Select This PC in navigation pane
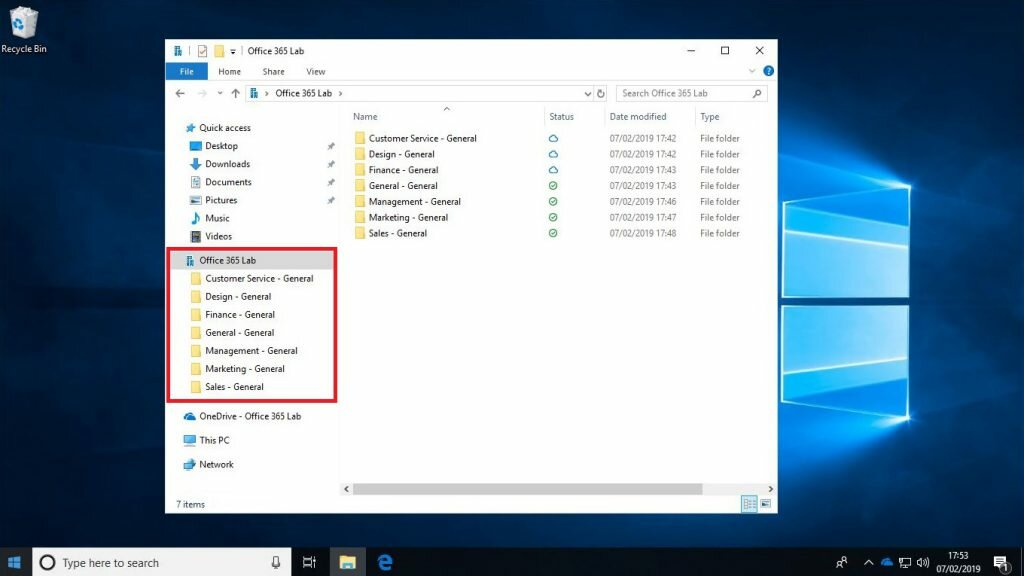The image size is (1024, 576). coord(214,441)
